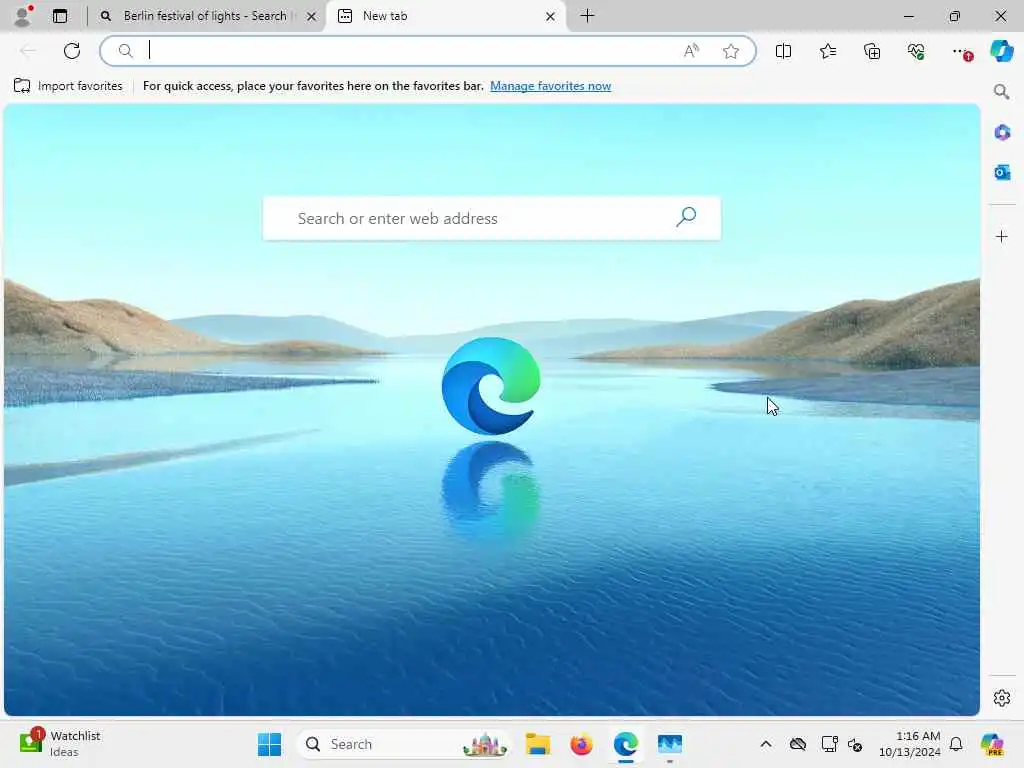
Task: Open a new tab with plus button
Action: (587, 16)
